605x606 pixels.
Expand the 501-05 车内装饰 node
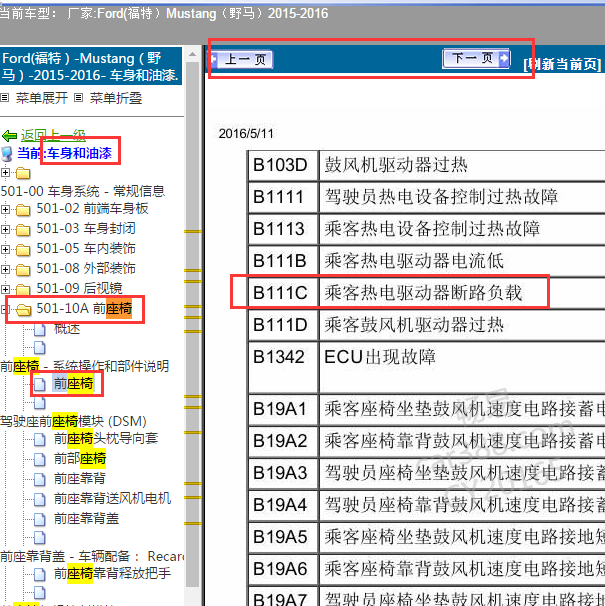coord(5,249)
